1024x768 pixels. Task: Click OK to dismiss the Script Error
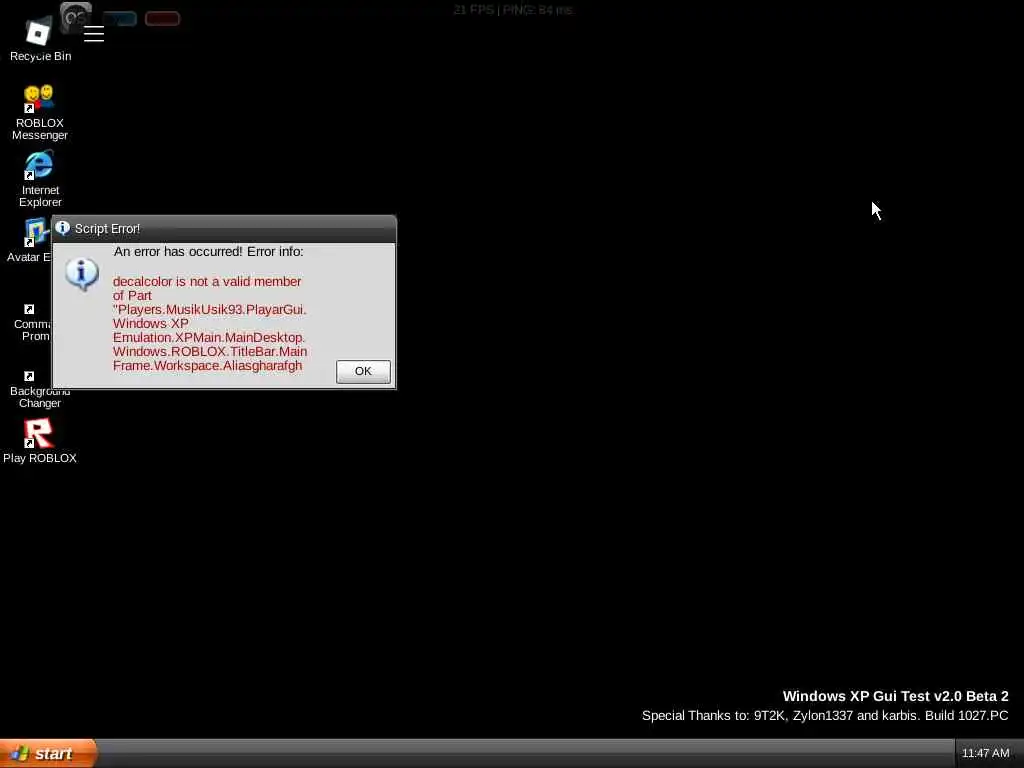click(363, 371)
